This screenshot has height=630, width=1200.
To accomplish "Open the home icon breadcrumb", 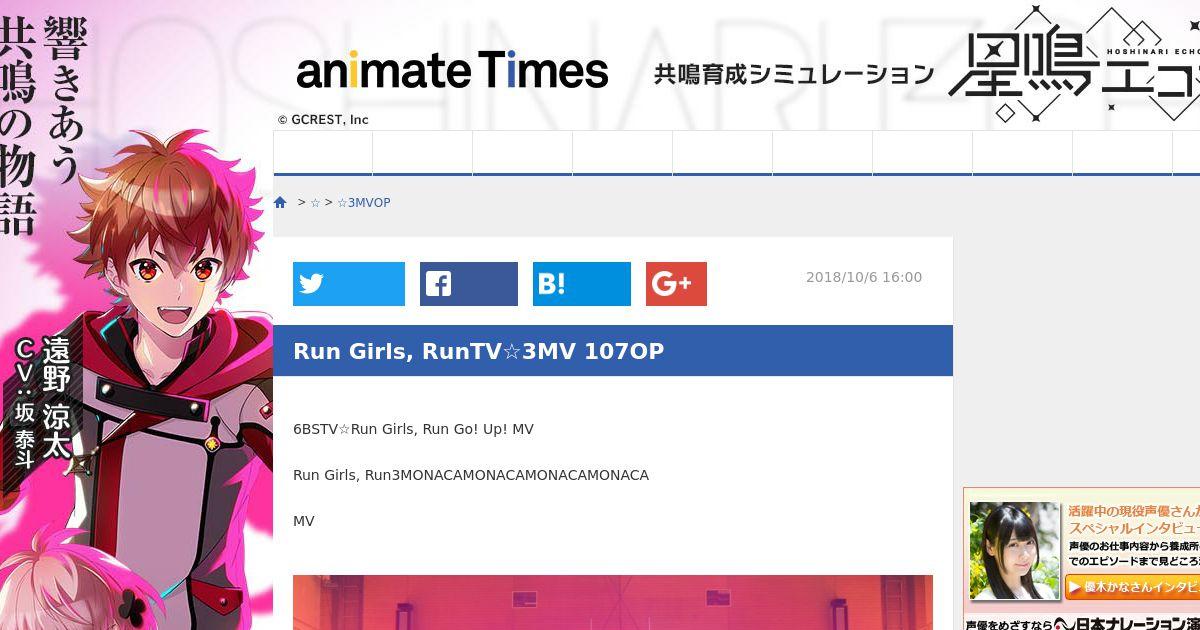I will [x=280, y=202].
